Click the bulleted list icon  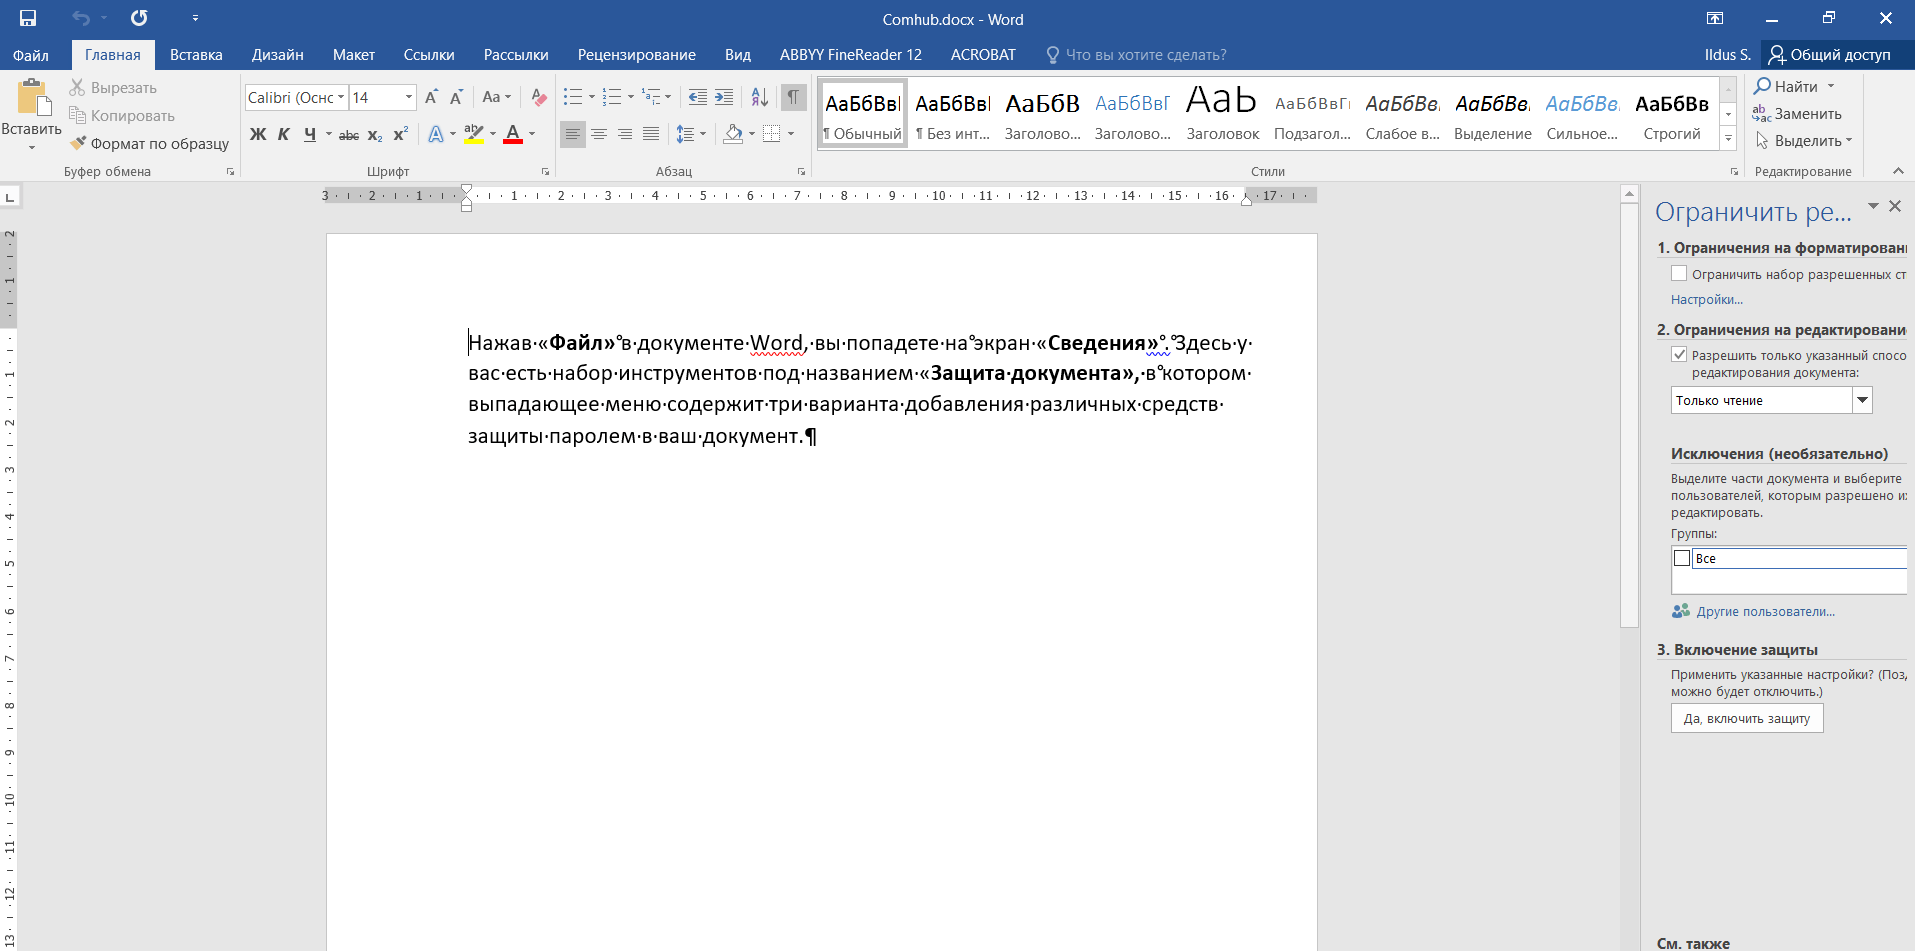572,97
